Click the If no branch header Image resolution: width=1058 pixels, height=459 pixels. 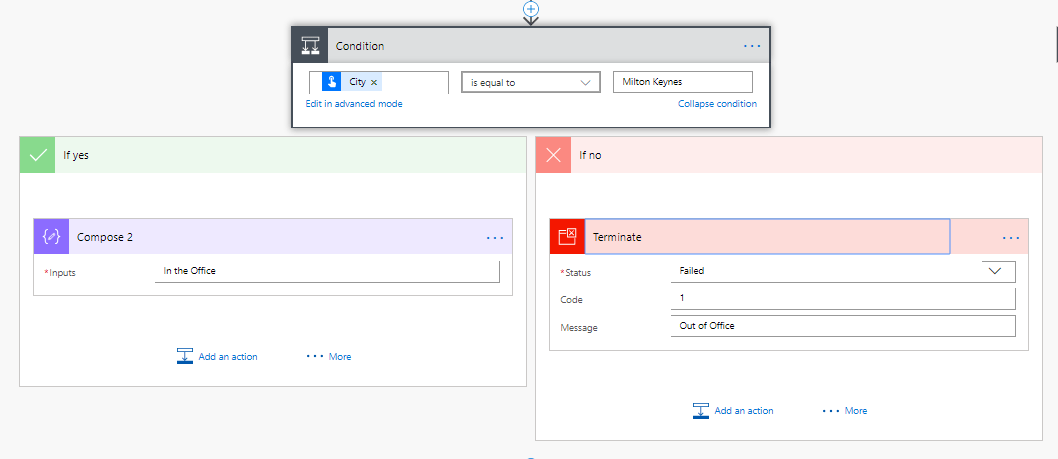click(789, 155)
